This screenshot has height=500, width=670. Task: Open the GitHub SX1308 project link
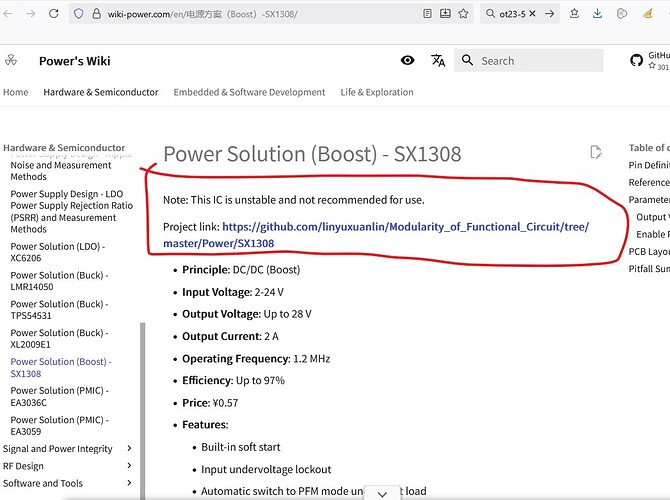405,235
